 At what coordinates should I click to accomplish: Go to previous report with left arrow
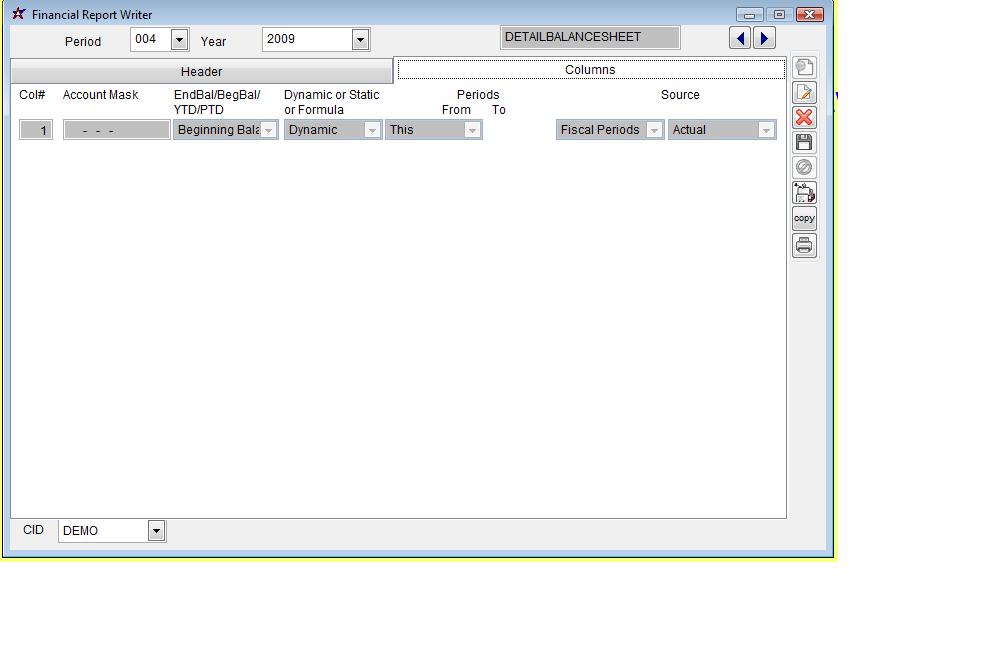740,39
